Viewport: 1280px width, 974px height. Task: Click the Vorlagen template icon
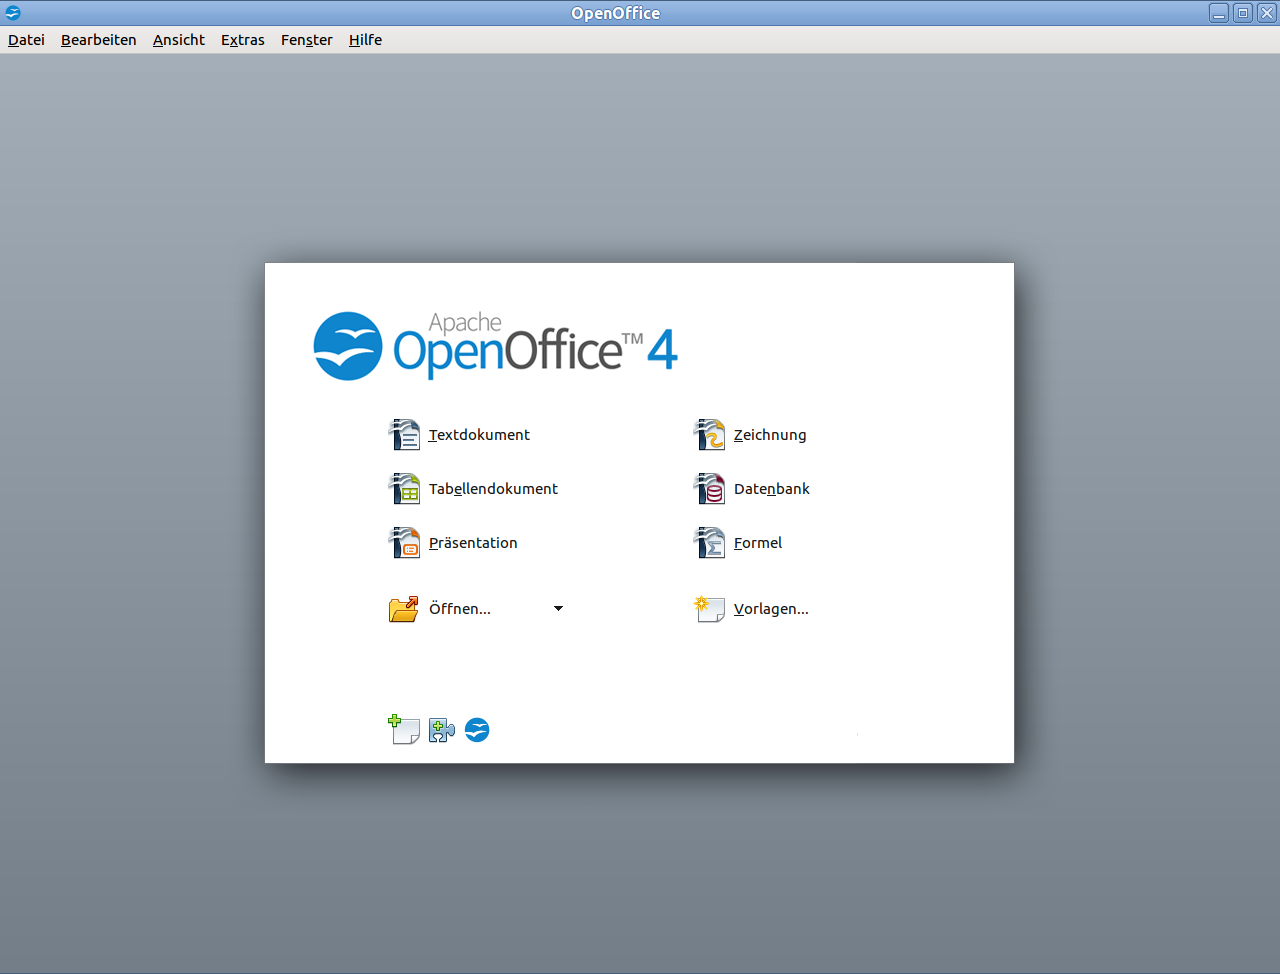click(x=709, y=609)
